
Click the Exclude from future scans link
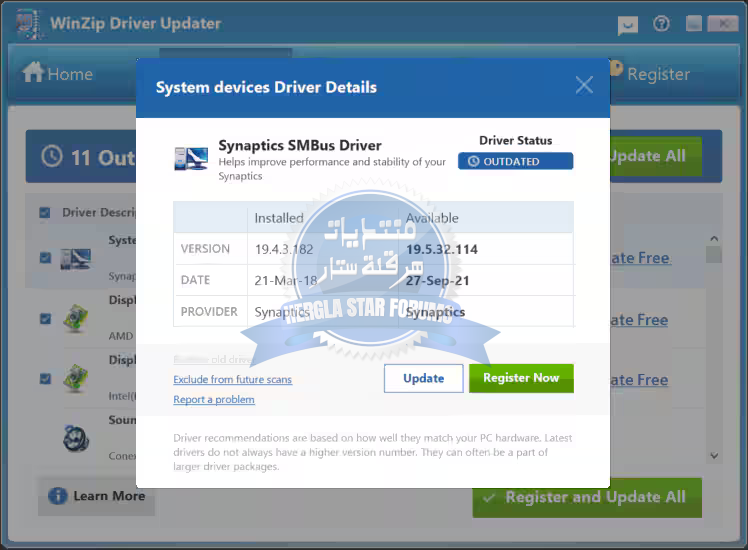232,380
